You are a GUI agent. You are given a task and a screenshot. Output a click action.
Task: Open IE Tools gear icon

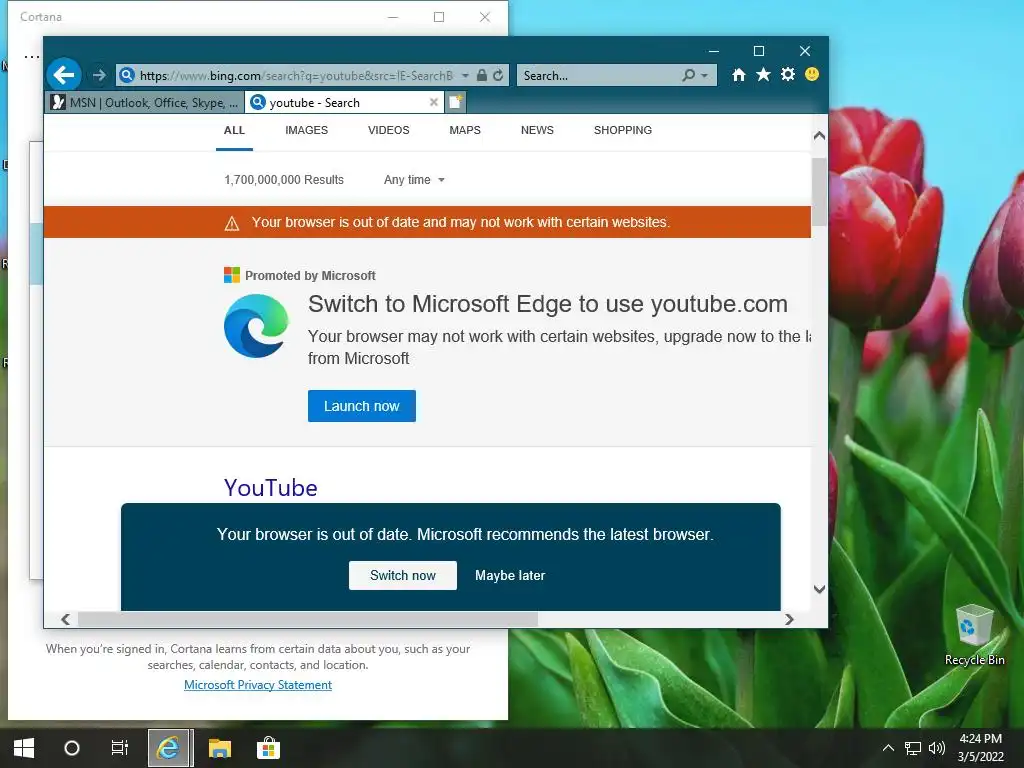[x=788, y=74]
